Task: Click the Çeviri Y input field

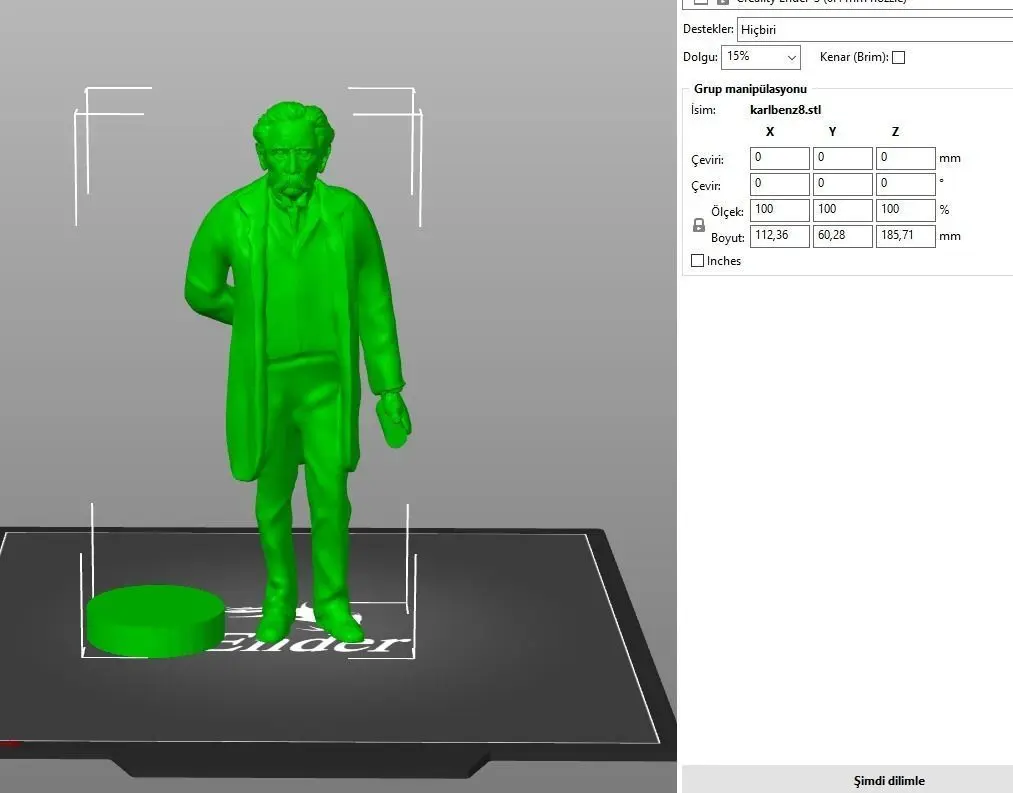Action: pos(842,158)
